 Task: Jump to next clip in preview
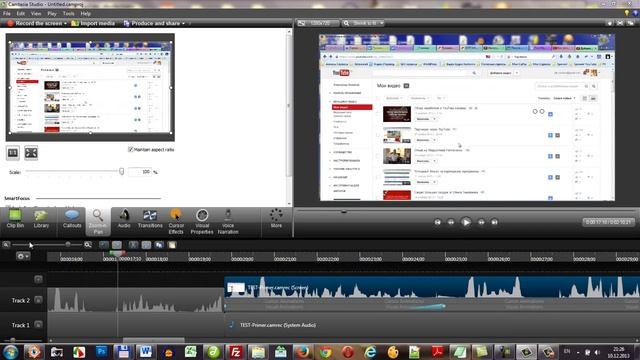click(494, 222)
